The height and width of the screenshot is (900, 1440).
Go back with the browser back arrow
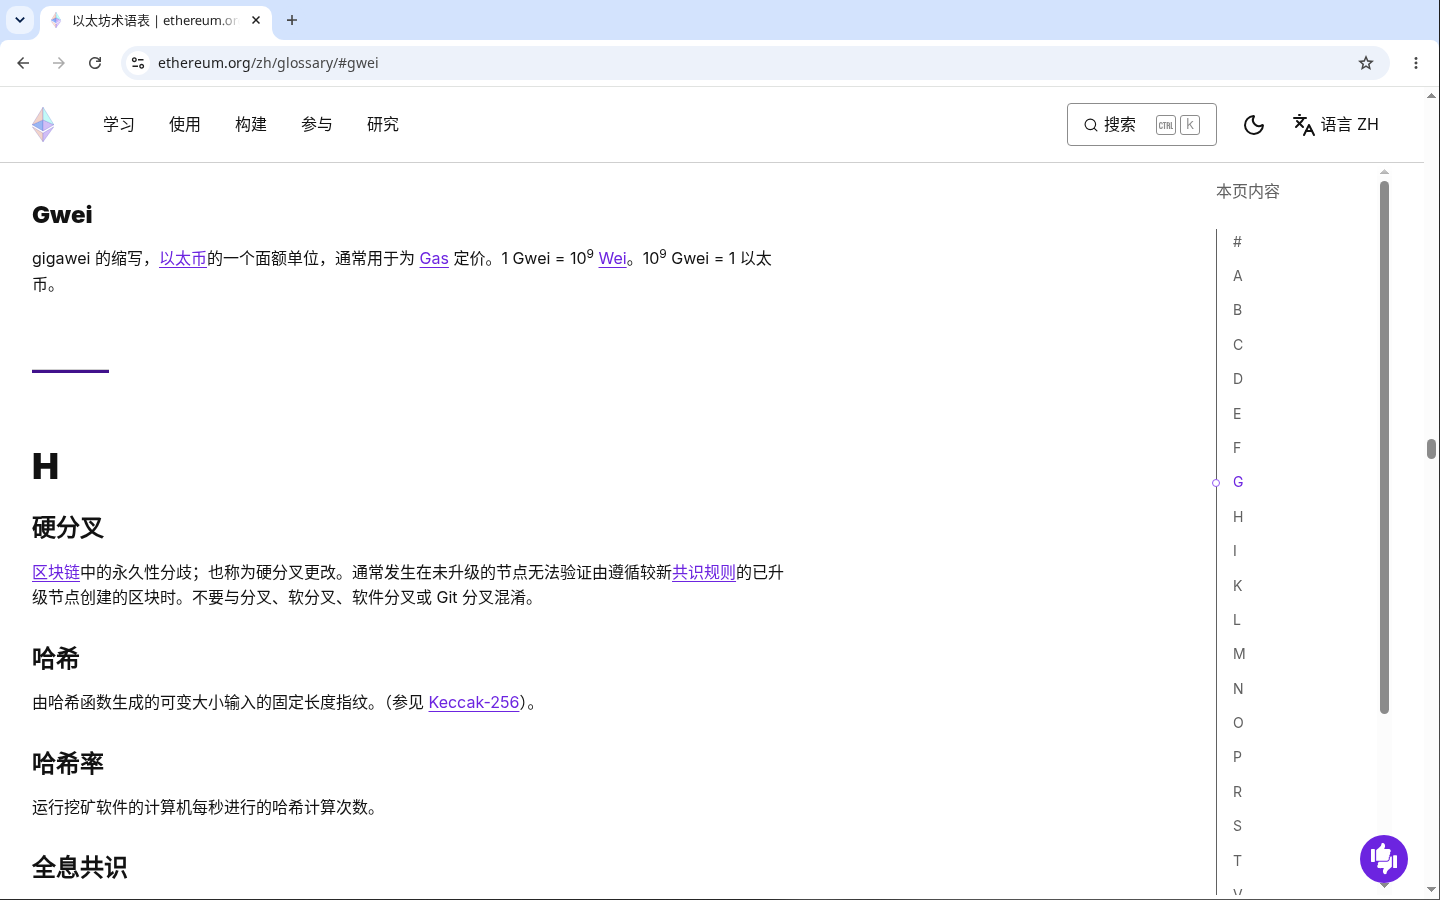click(23, 63)
